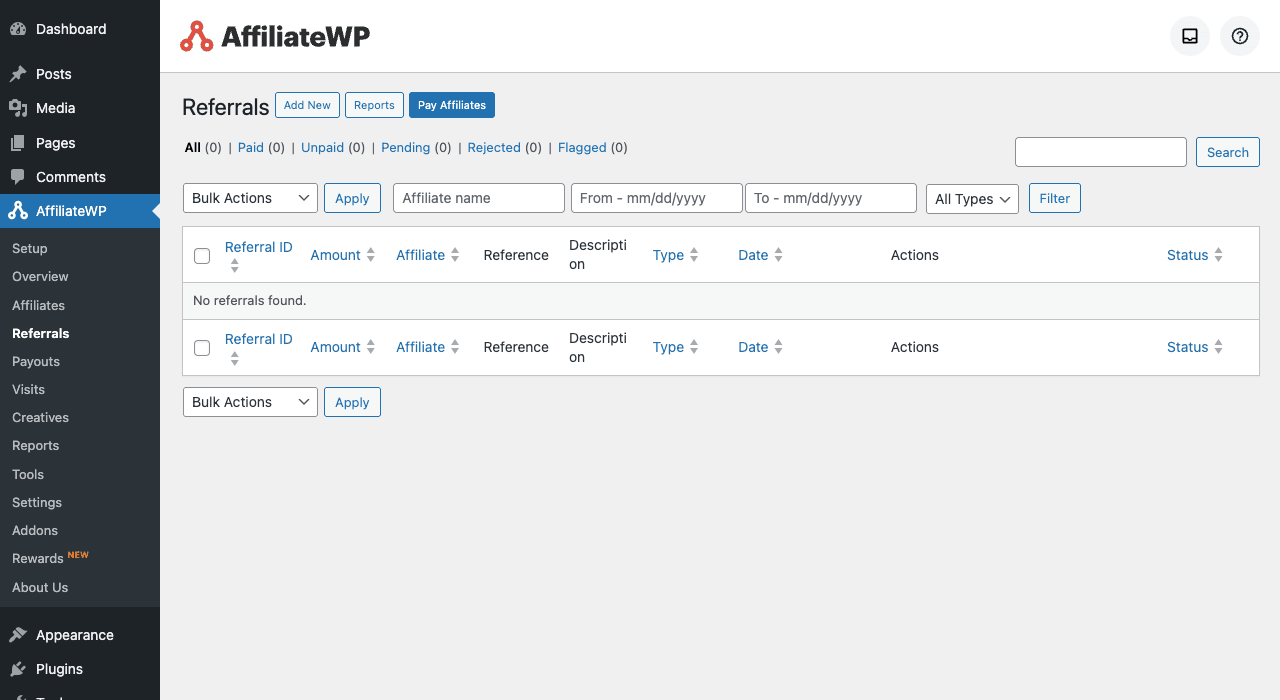Screen dimensions: 1280x700
Task: Focus the referrals search text box
Action: pos(1101,152)
